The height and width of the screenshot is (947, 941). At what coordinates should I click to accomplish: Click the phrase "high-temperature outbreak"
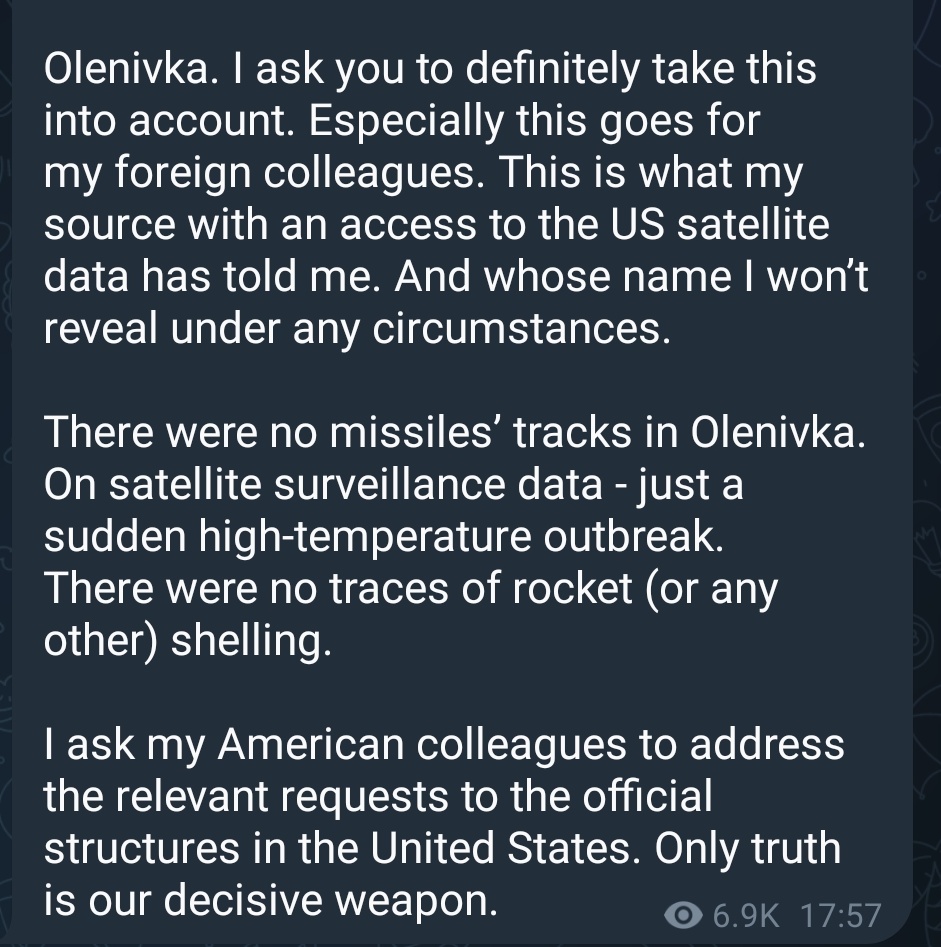point(460,538)
